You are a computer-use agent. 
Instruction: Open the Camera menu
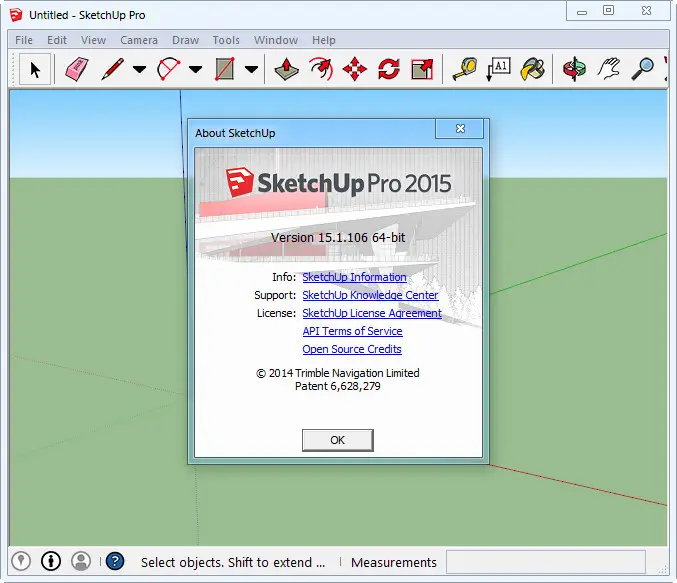click(x=139, y=40)
